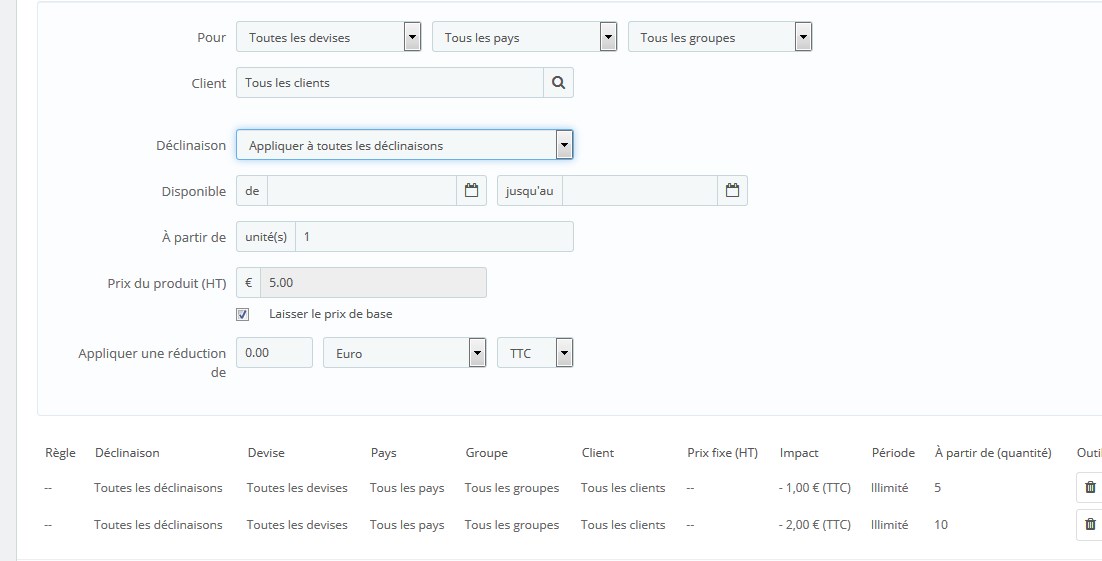
Task: Click the client search magnifier icon
Action: (x=559, y=83)
